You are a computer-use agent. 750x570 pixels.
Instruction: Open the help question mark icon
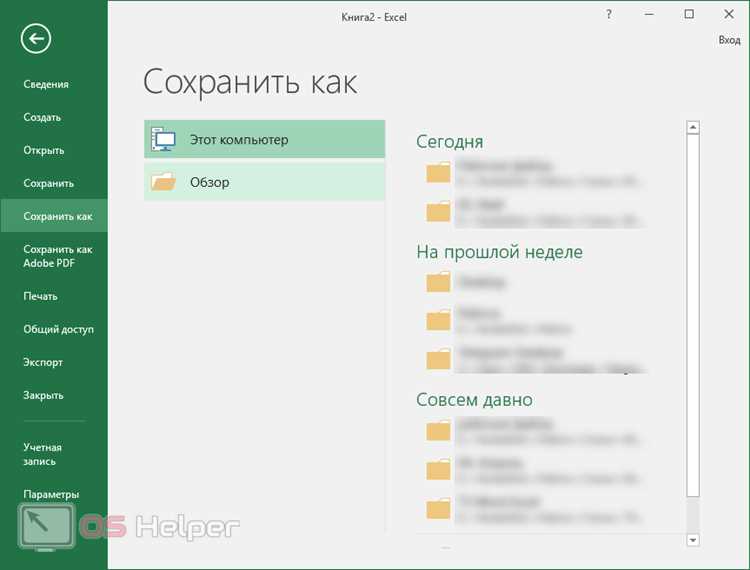coord(608,14)
